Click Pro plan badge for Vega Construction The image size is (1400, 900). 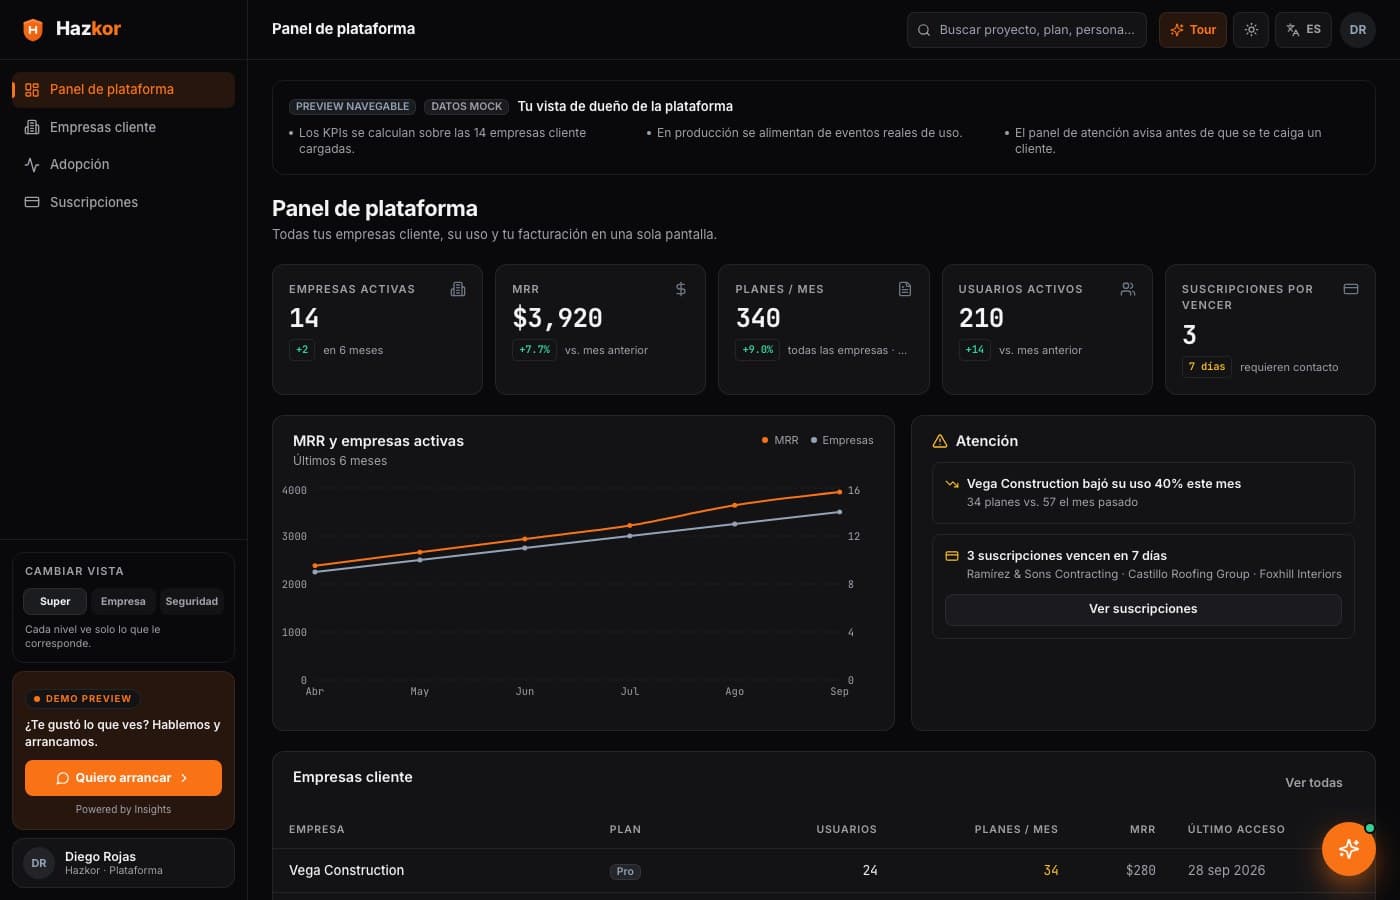[625, 872]
